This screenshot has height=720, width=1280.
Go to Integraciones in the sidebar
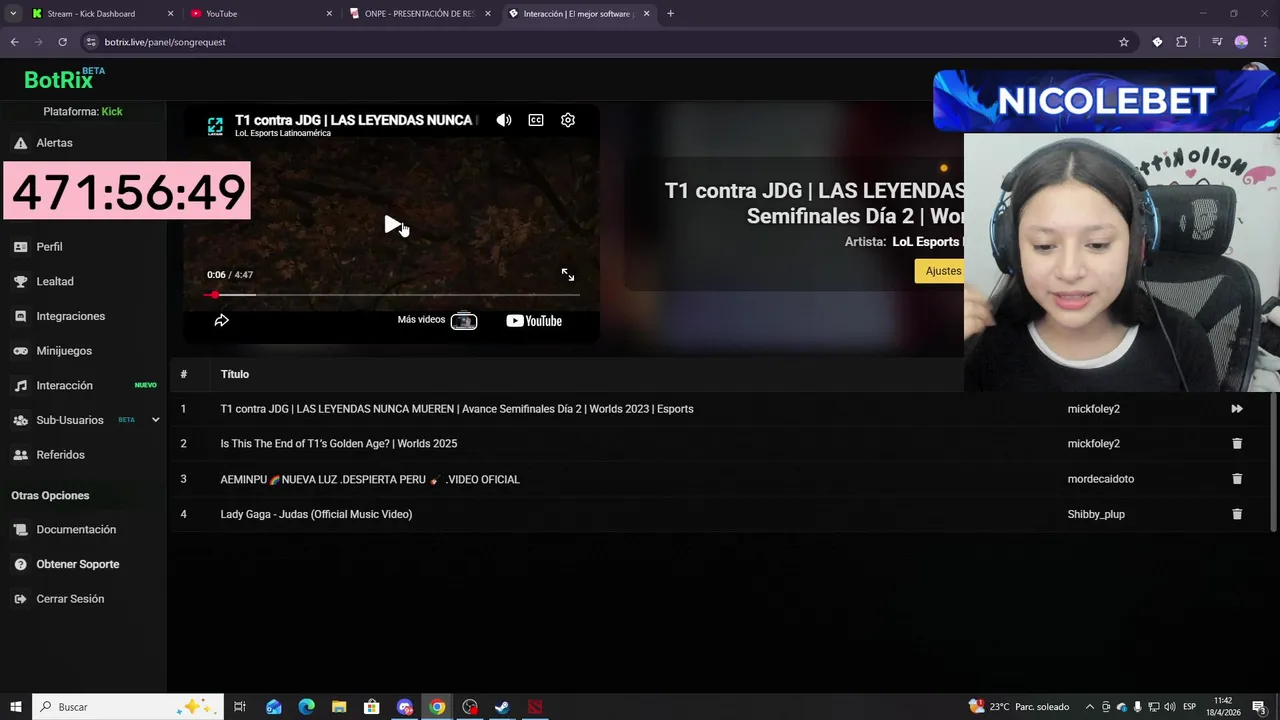point(70,316)
